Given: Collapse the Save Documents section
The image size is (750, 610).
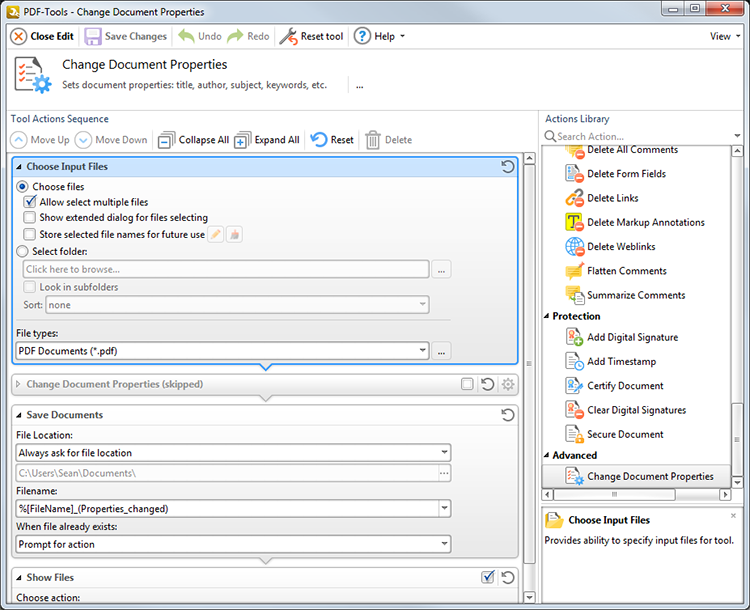Looking at the screenshot, I should [19, 415].
